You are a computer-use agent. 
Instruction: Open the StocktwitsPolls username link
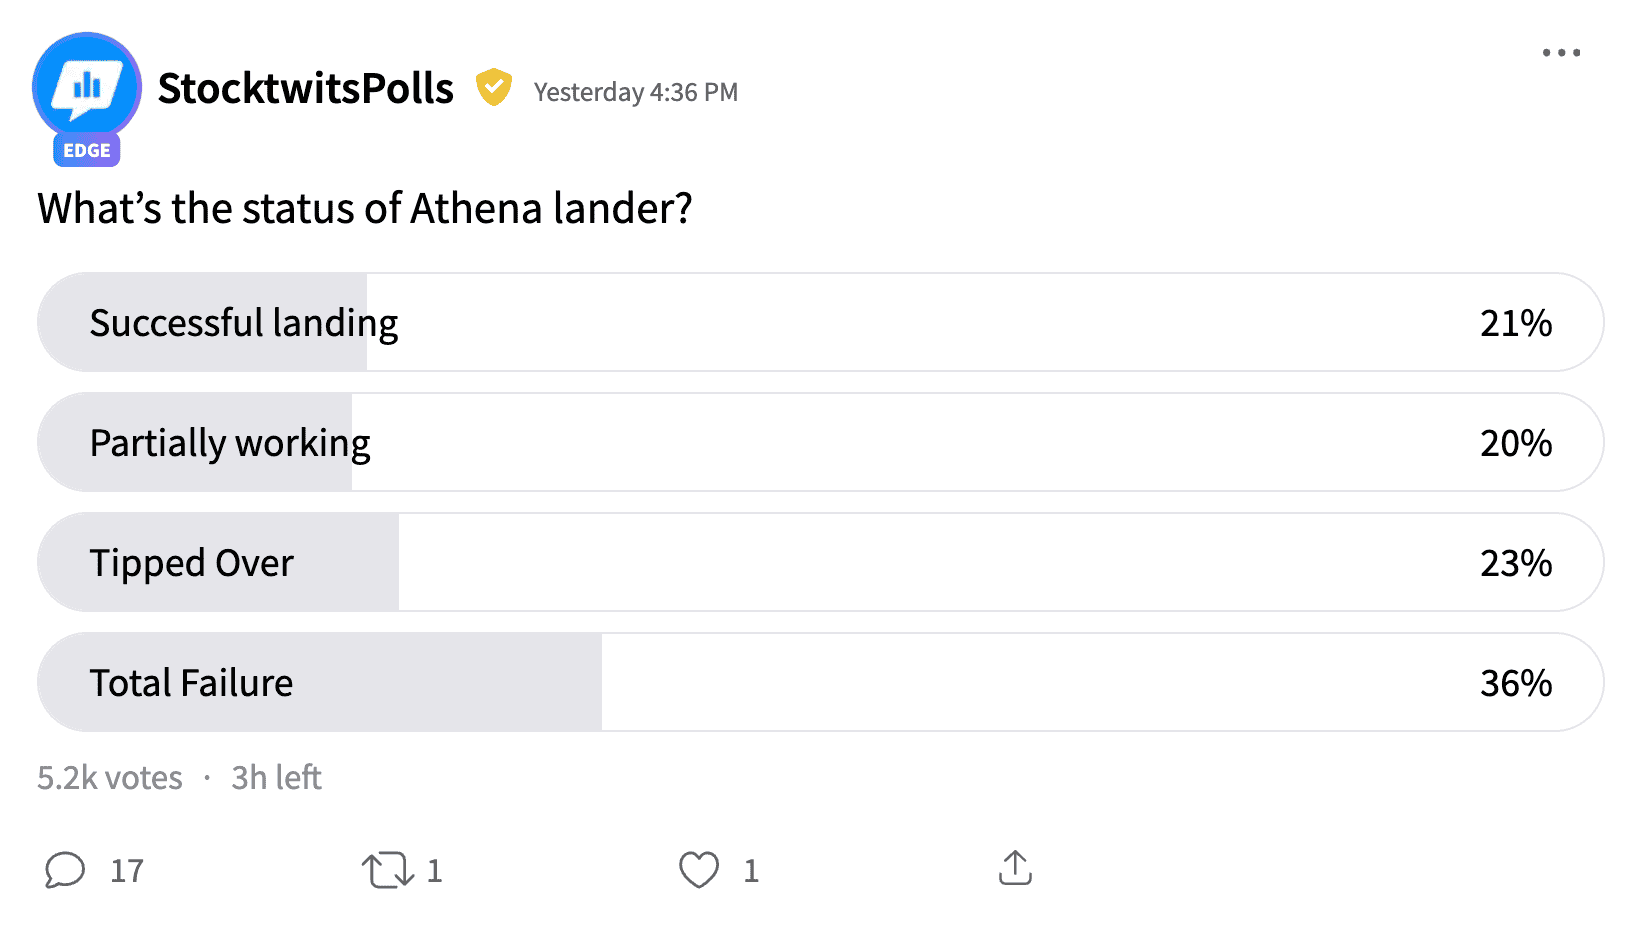point(306,88)
